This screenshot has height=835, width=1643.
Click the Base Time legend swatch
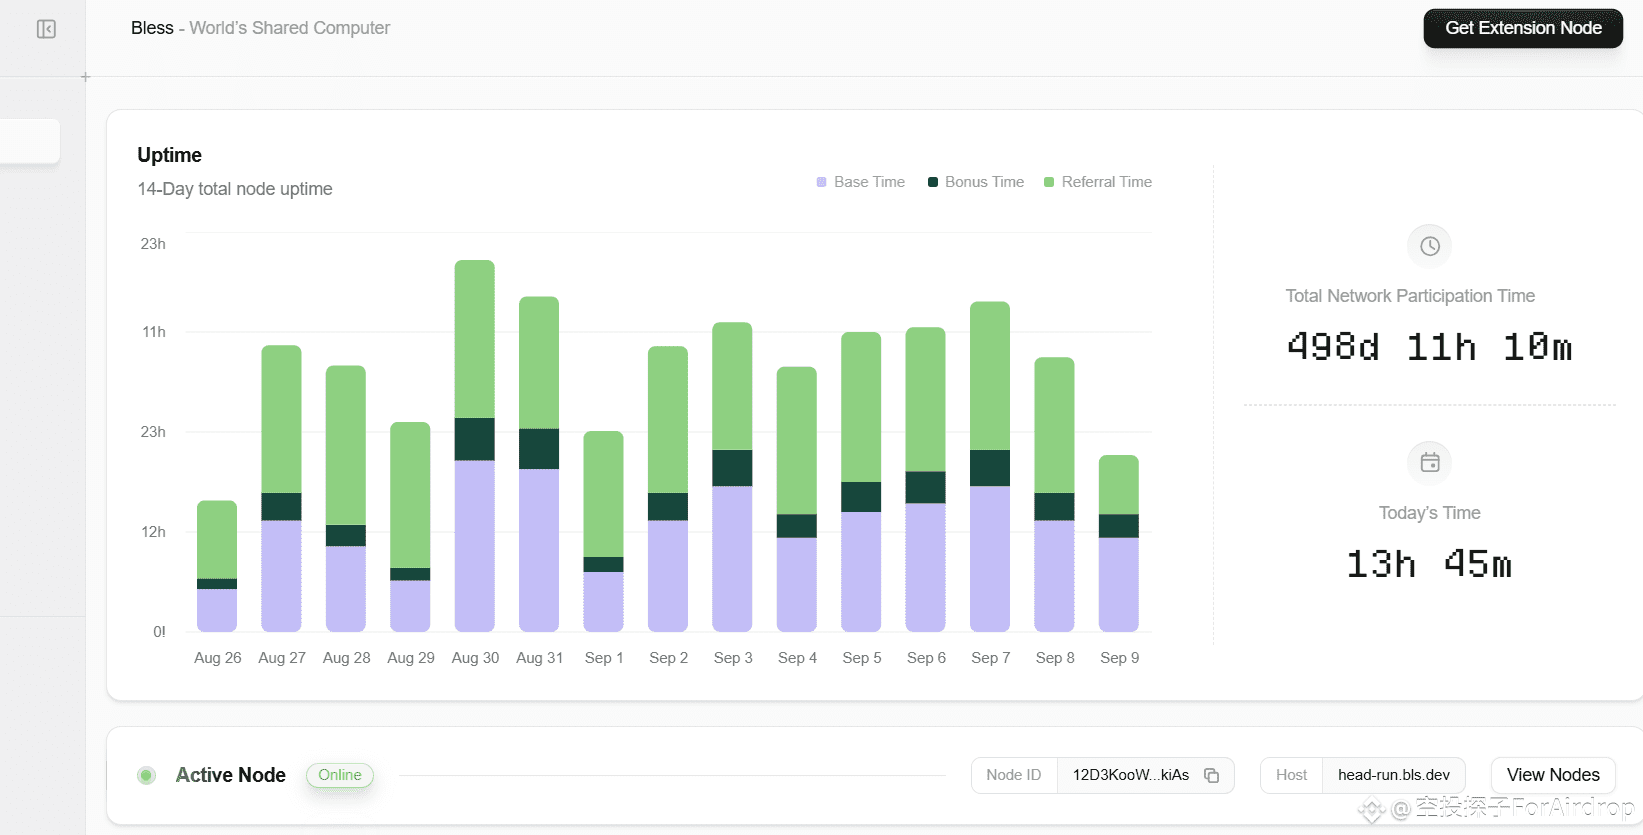coord(821,182)
